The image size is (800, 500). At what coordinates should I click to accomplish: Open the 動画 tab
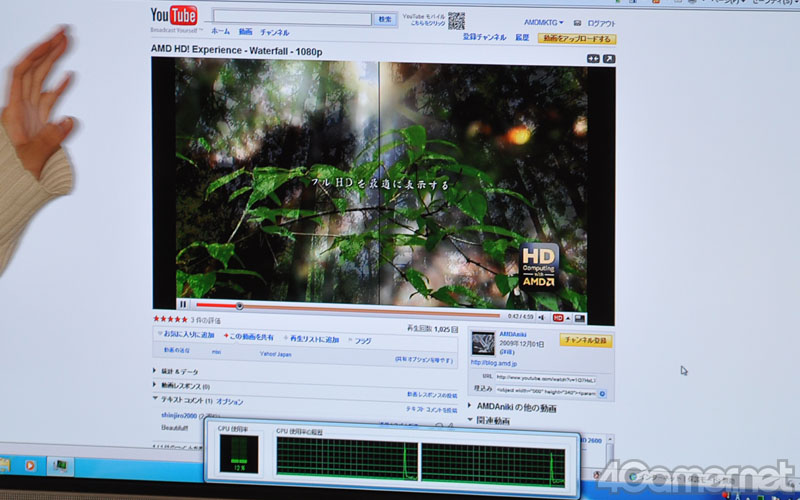(x=245, y=32)
